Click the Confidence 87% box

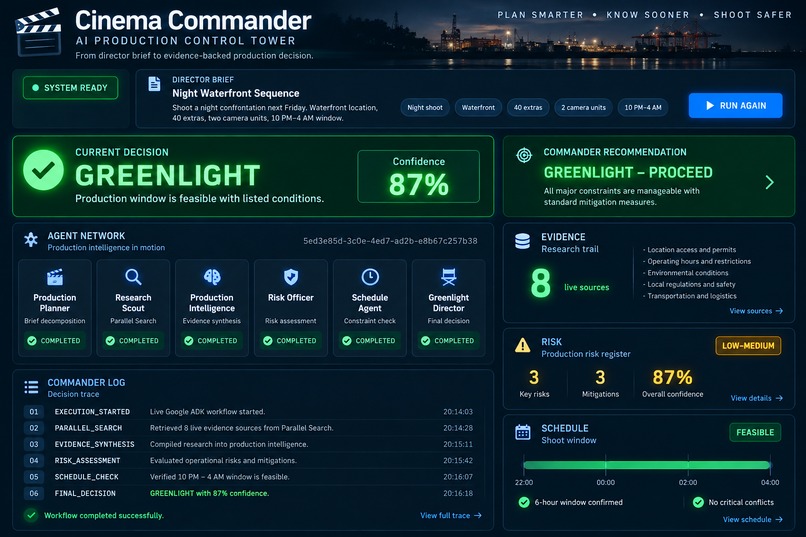(x=418, y=176)
